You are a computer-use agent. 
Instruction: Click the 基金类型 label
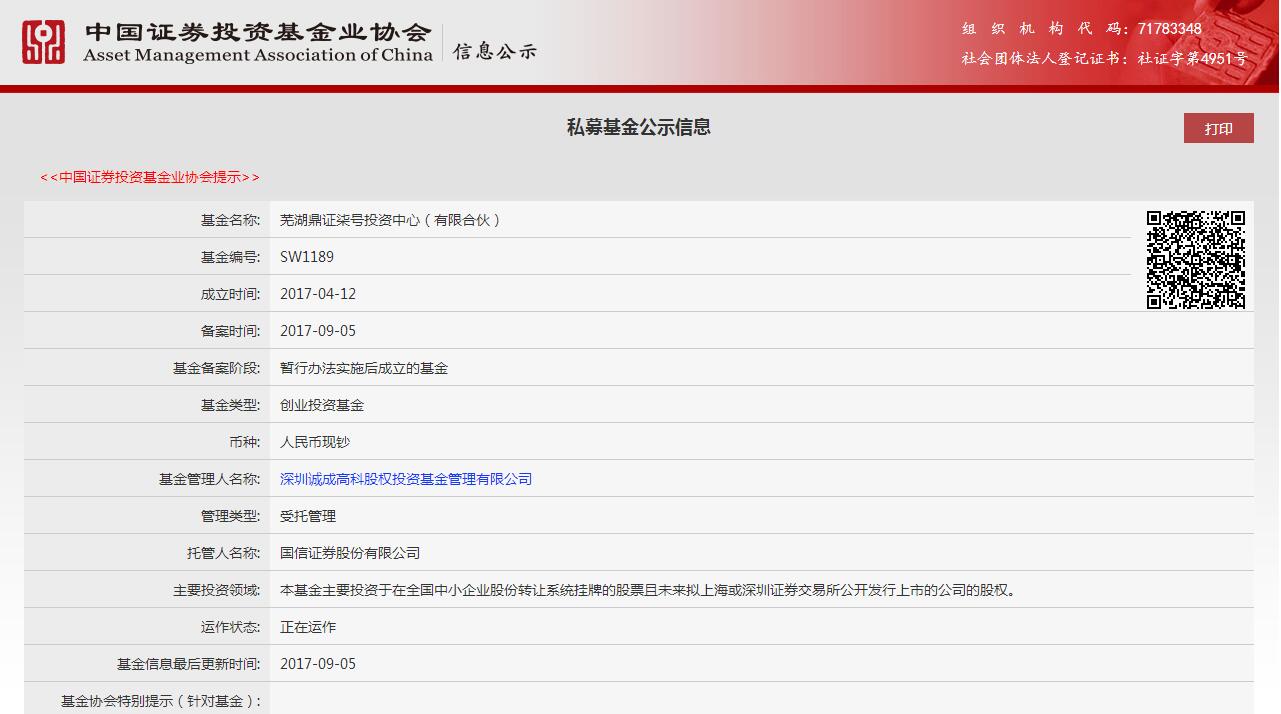pyautogui.click(x=230, y=405)
